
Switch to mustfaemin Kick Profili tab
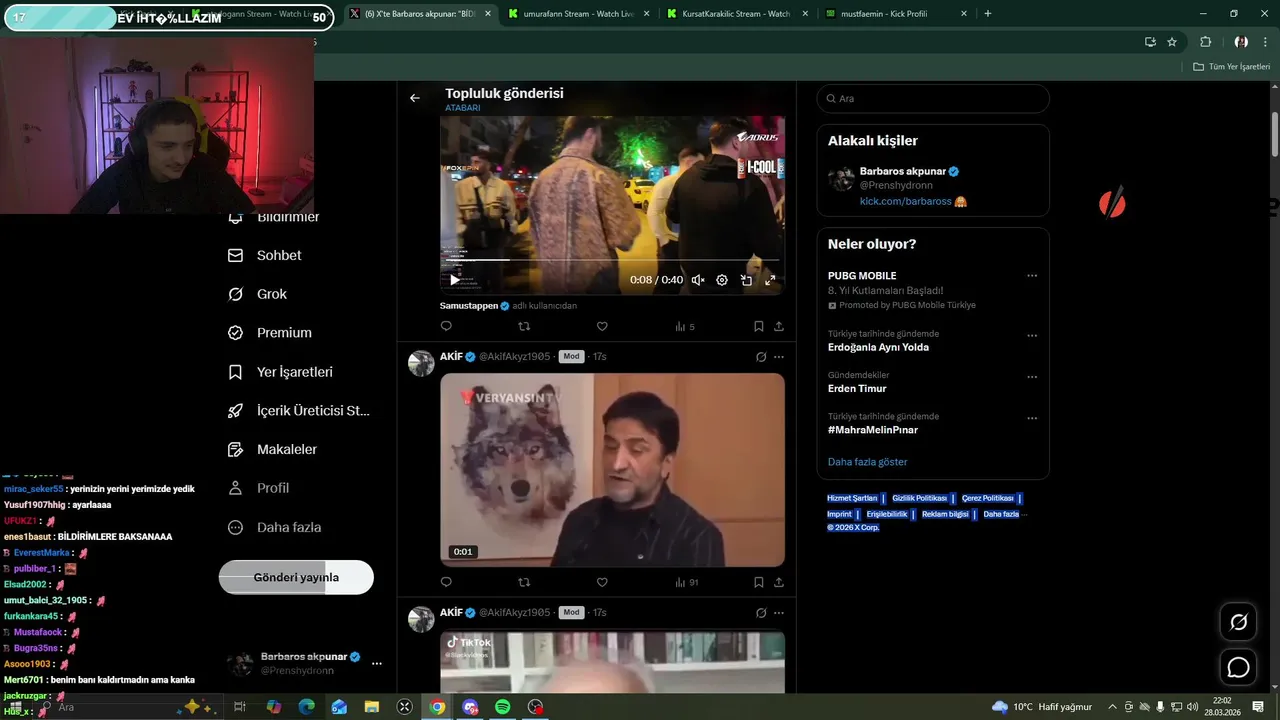[895, 14]
